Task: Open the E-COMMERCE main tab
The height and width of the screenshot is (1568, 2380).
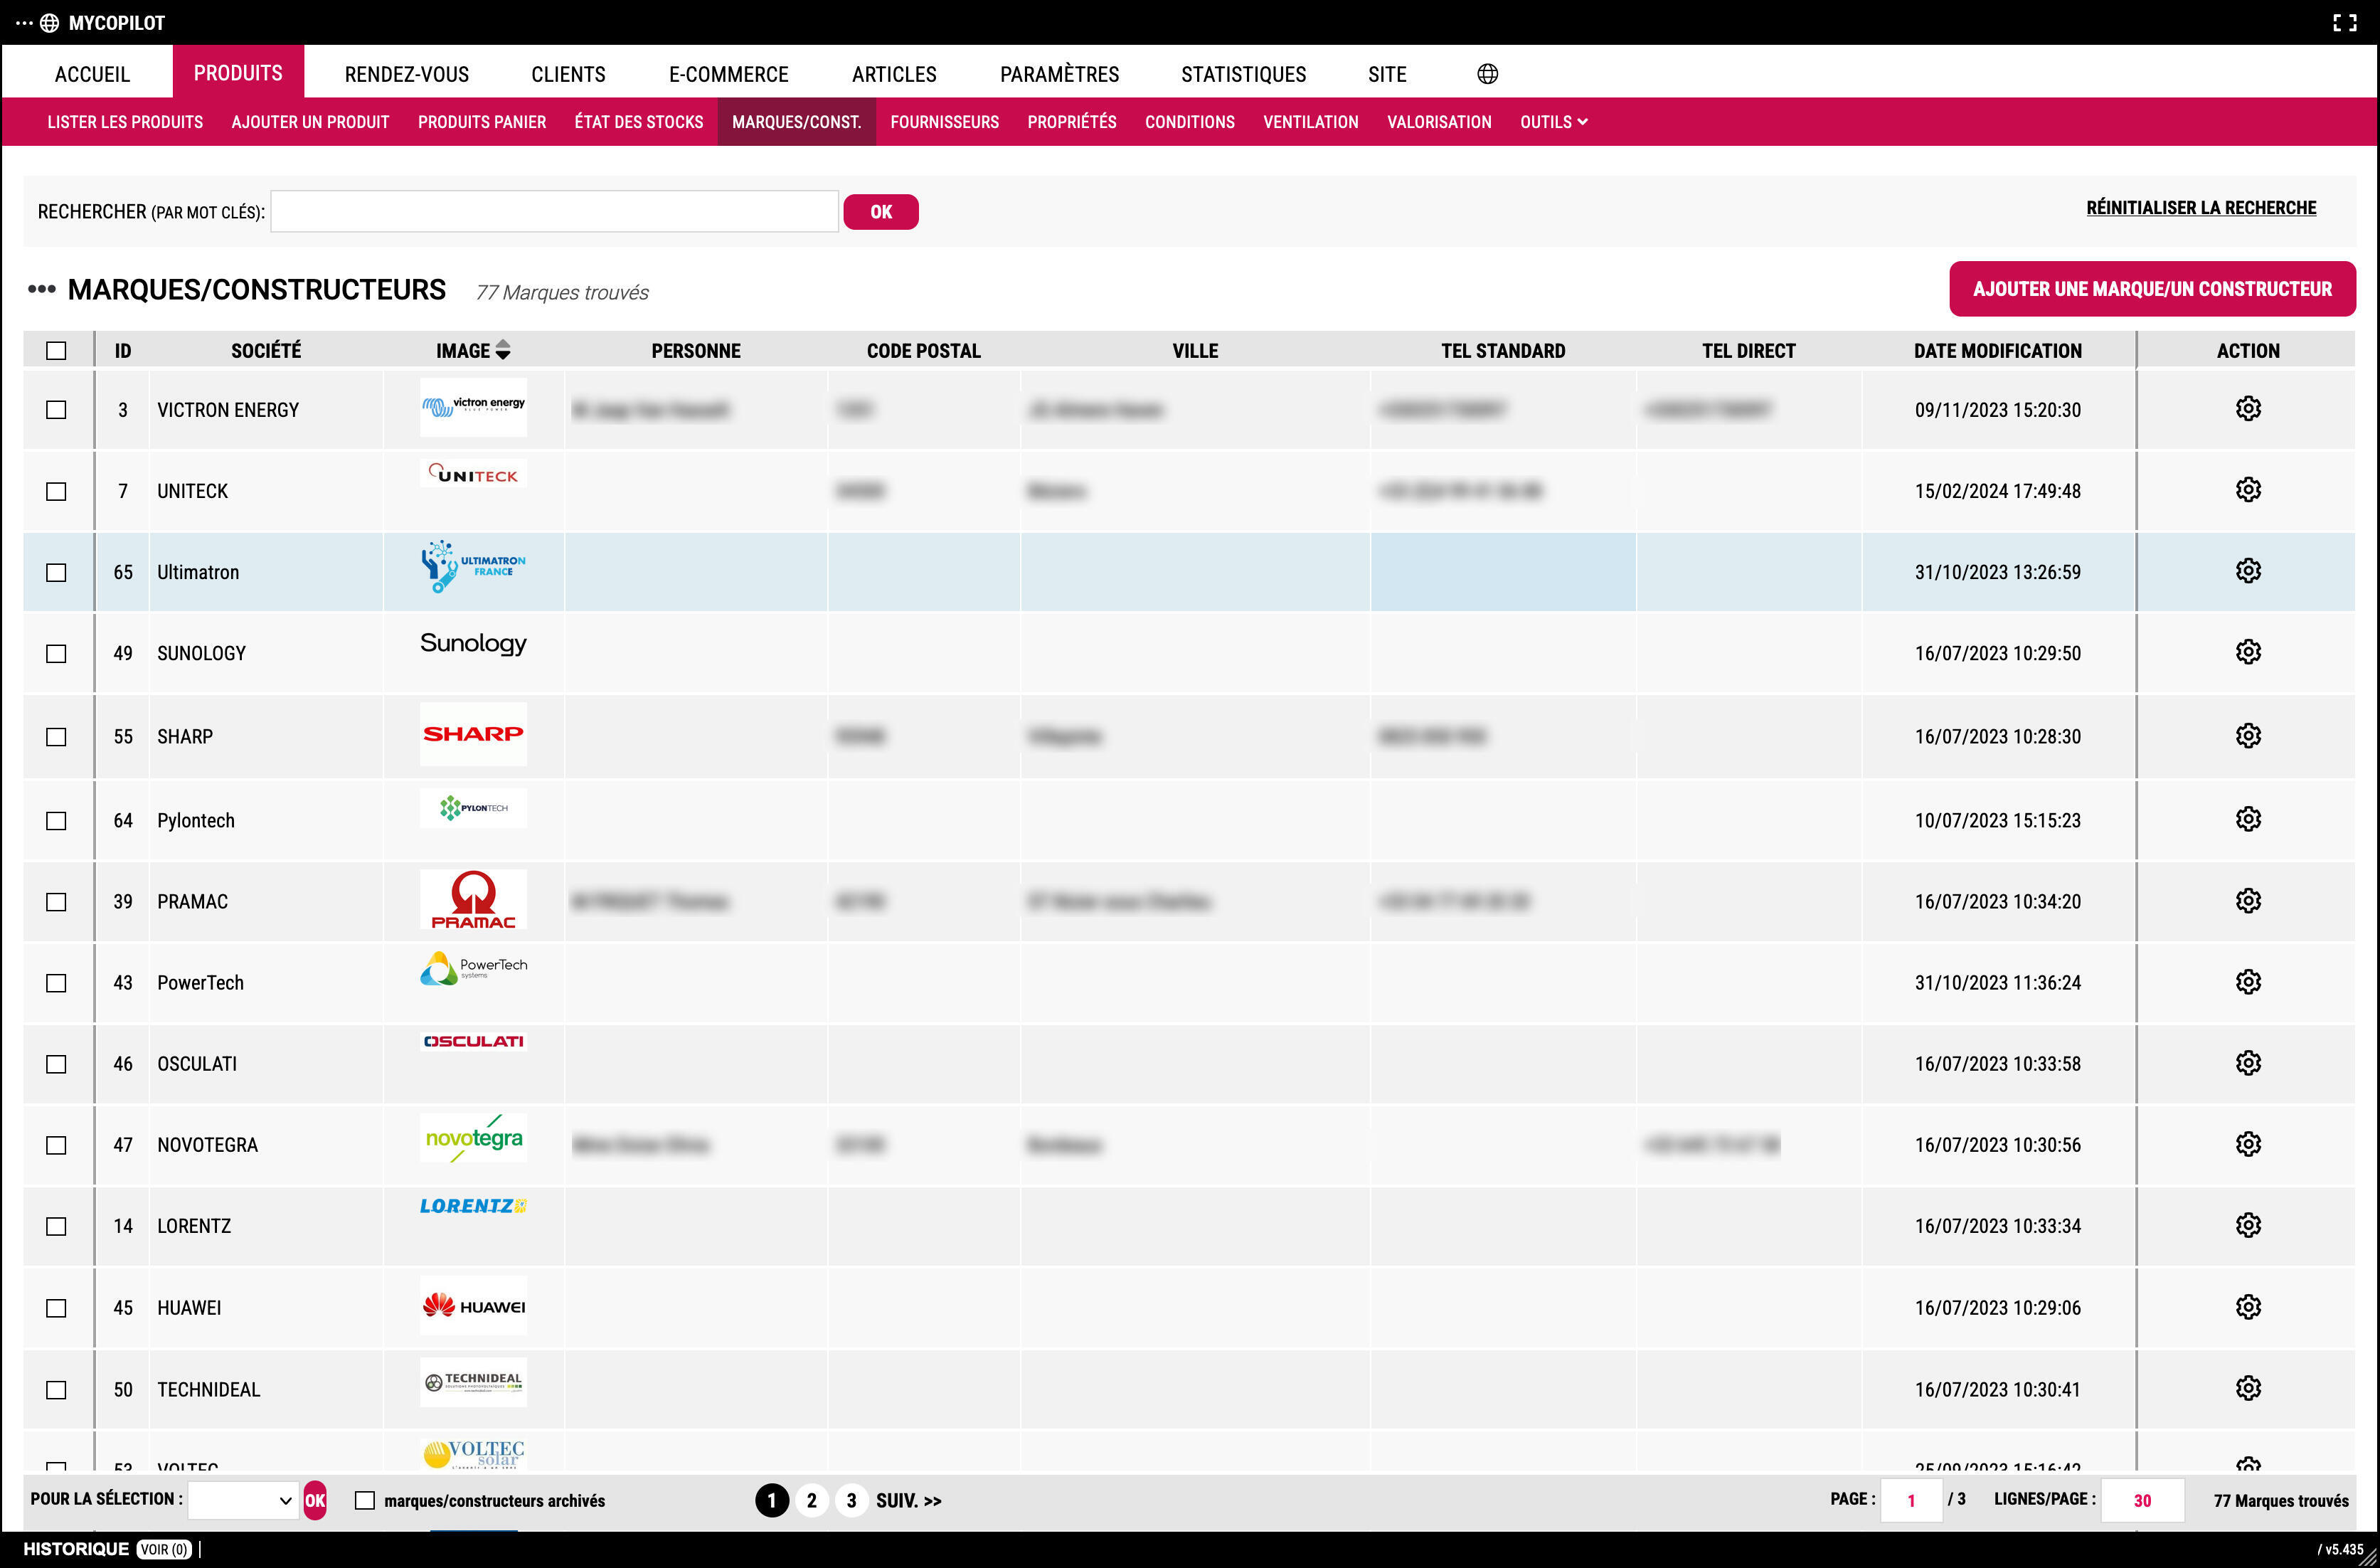Action: pyautogui.click(x=728, y=74)
